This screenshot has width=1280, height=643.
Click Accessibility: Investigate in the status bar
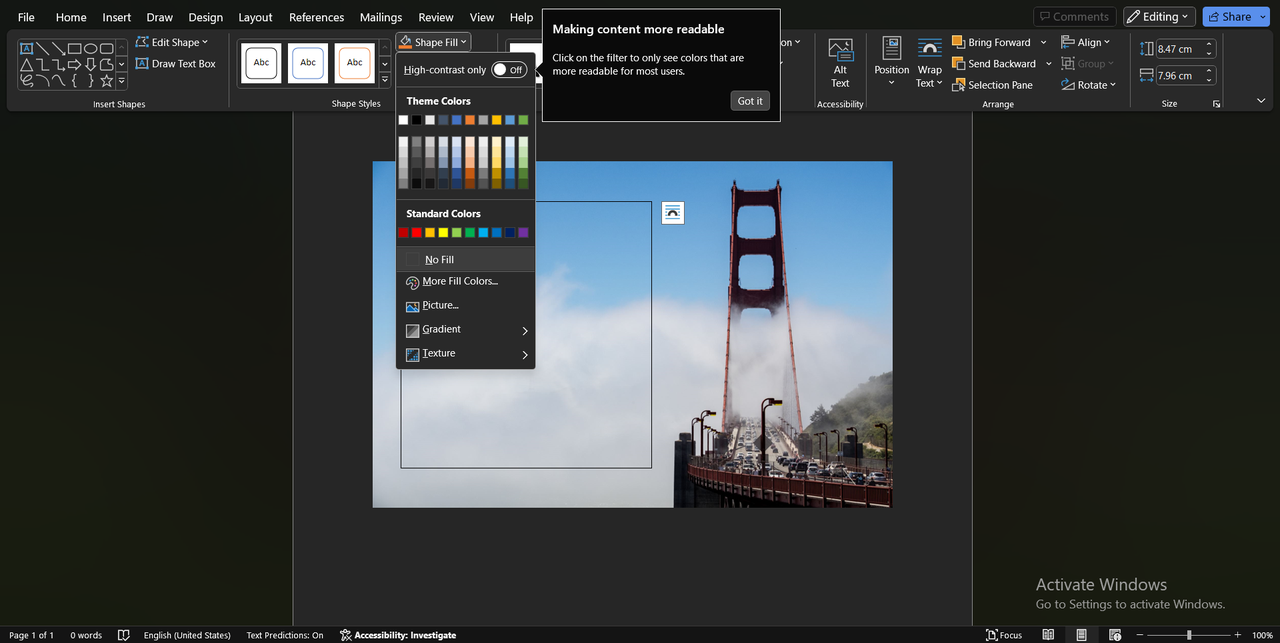[397, 635]
